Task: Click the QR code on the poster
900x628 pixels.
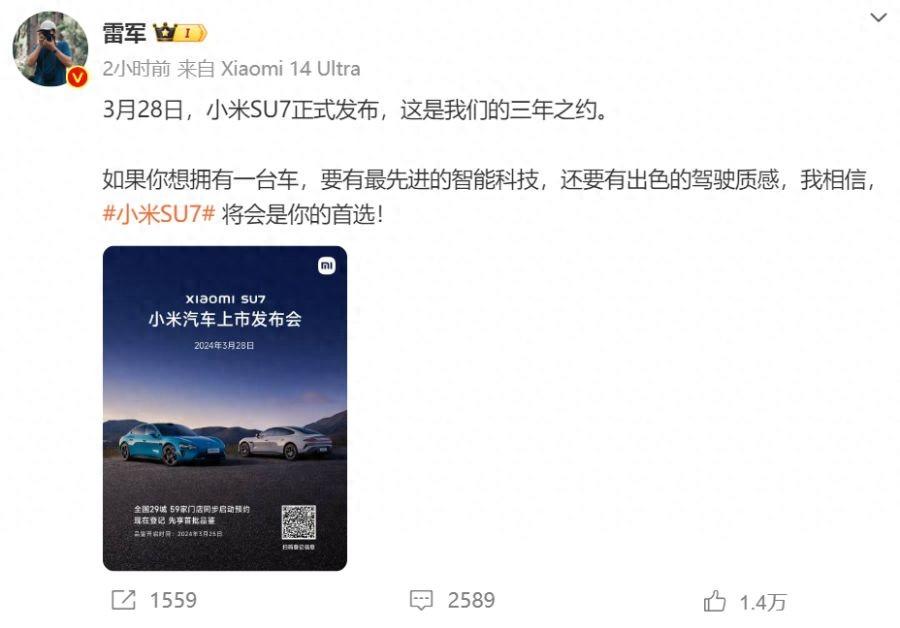Action: point(298,522)
